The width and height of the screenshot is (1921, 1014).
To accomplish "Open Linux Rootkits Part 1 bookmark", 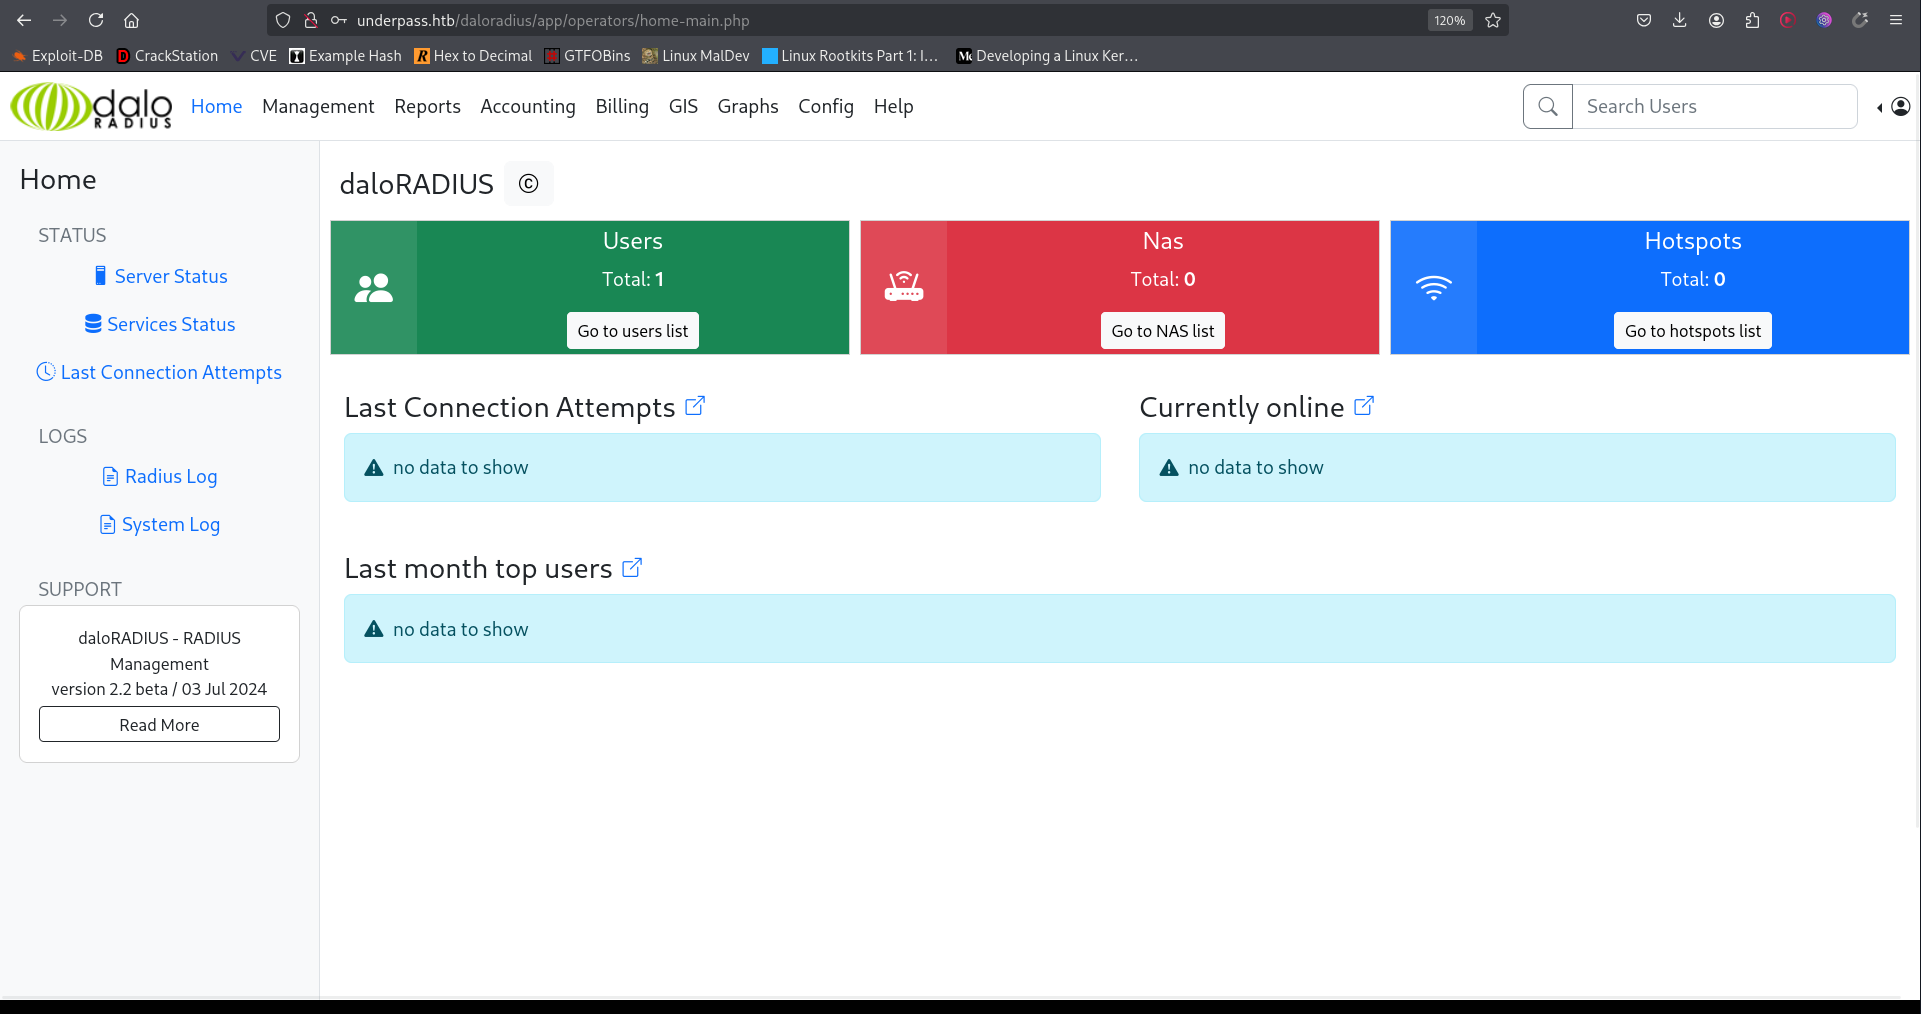I will click(x=850, y=56).
